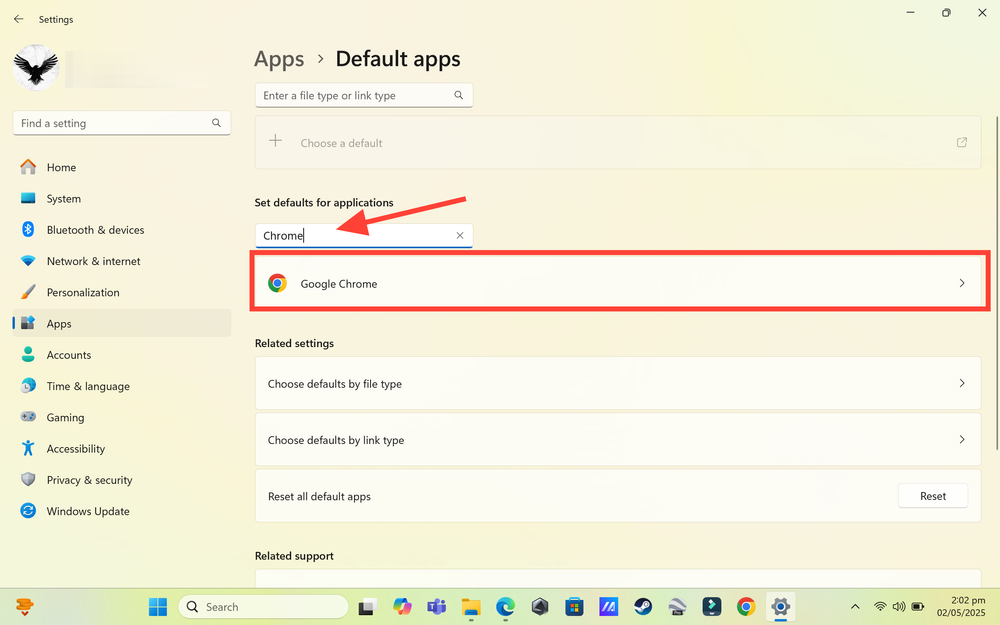This screenshot has height=625, width=1000.
Task: Open the profile avatar with eagle picture
Action: click(x=36, y=67)
